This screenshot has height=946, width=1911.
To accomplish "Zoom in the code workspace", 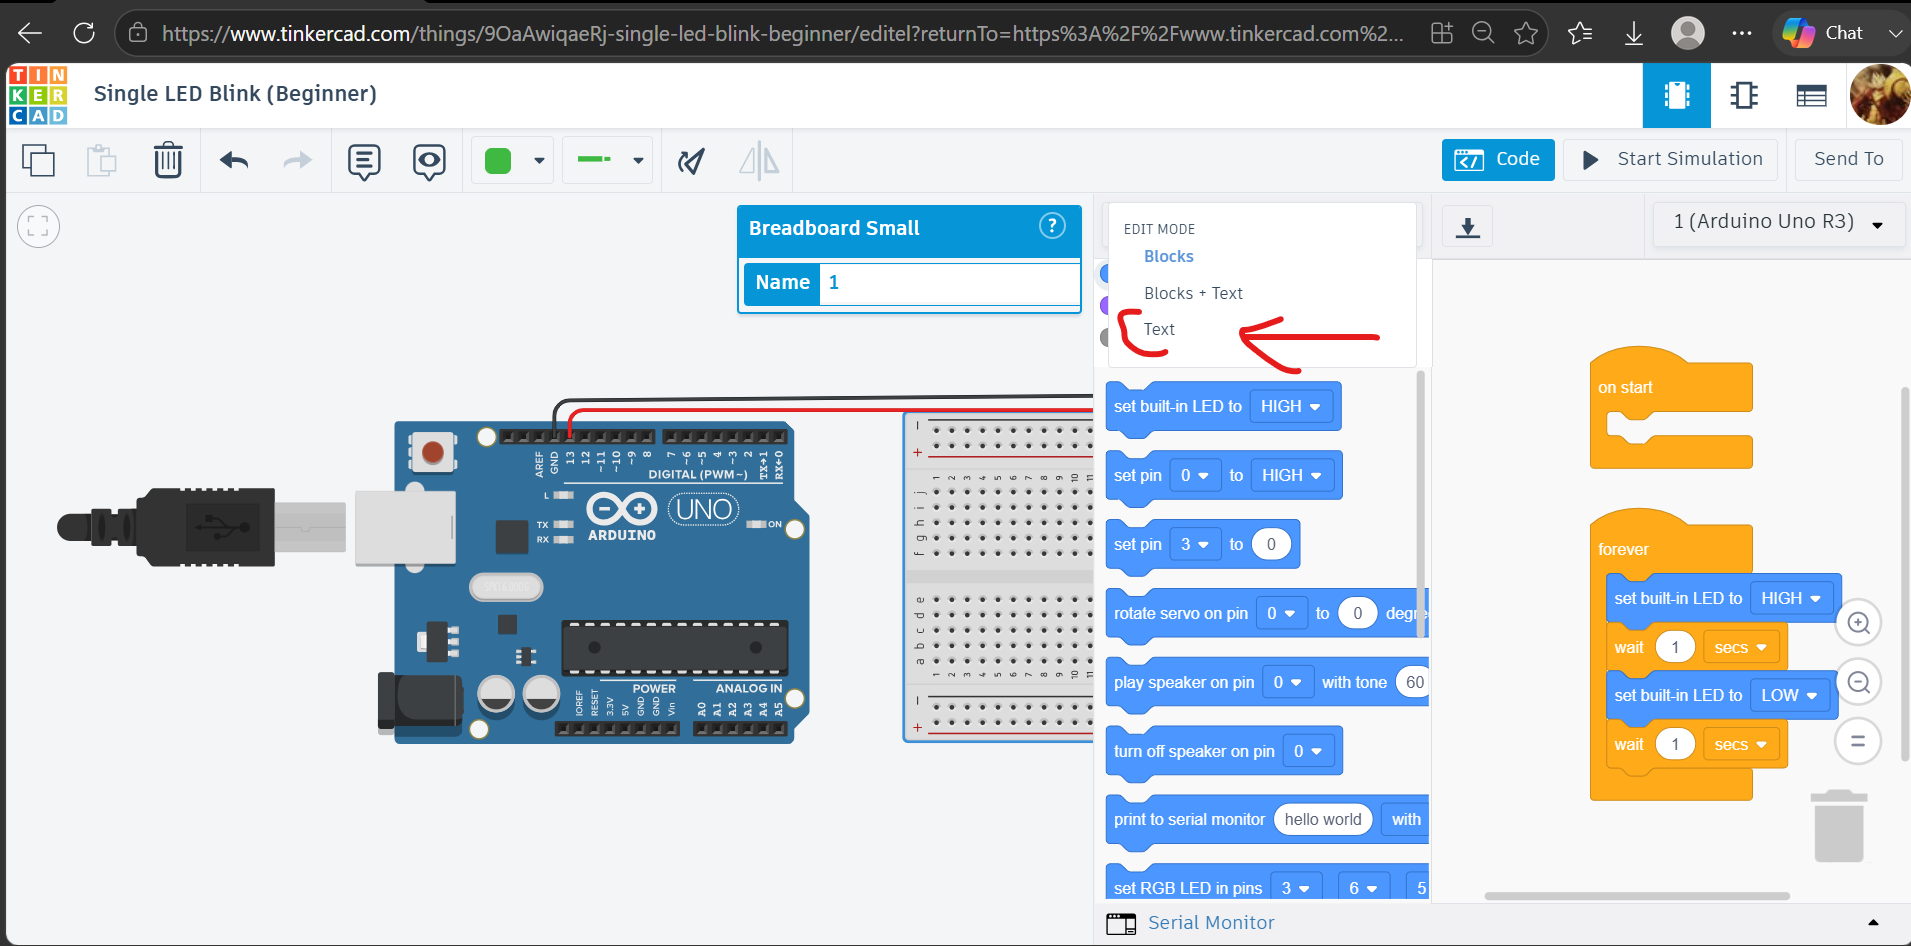I will 1858,623.
